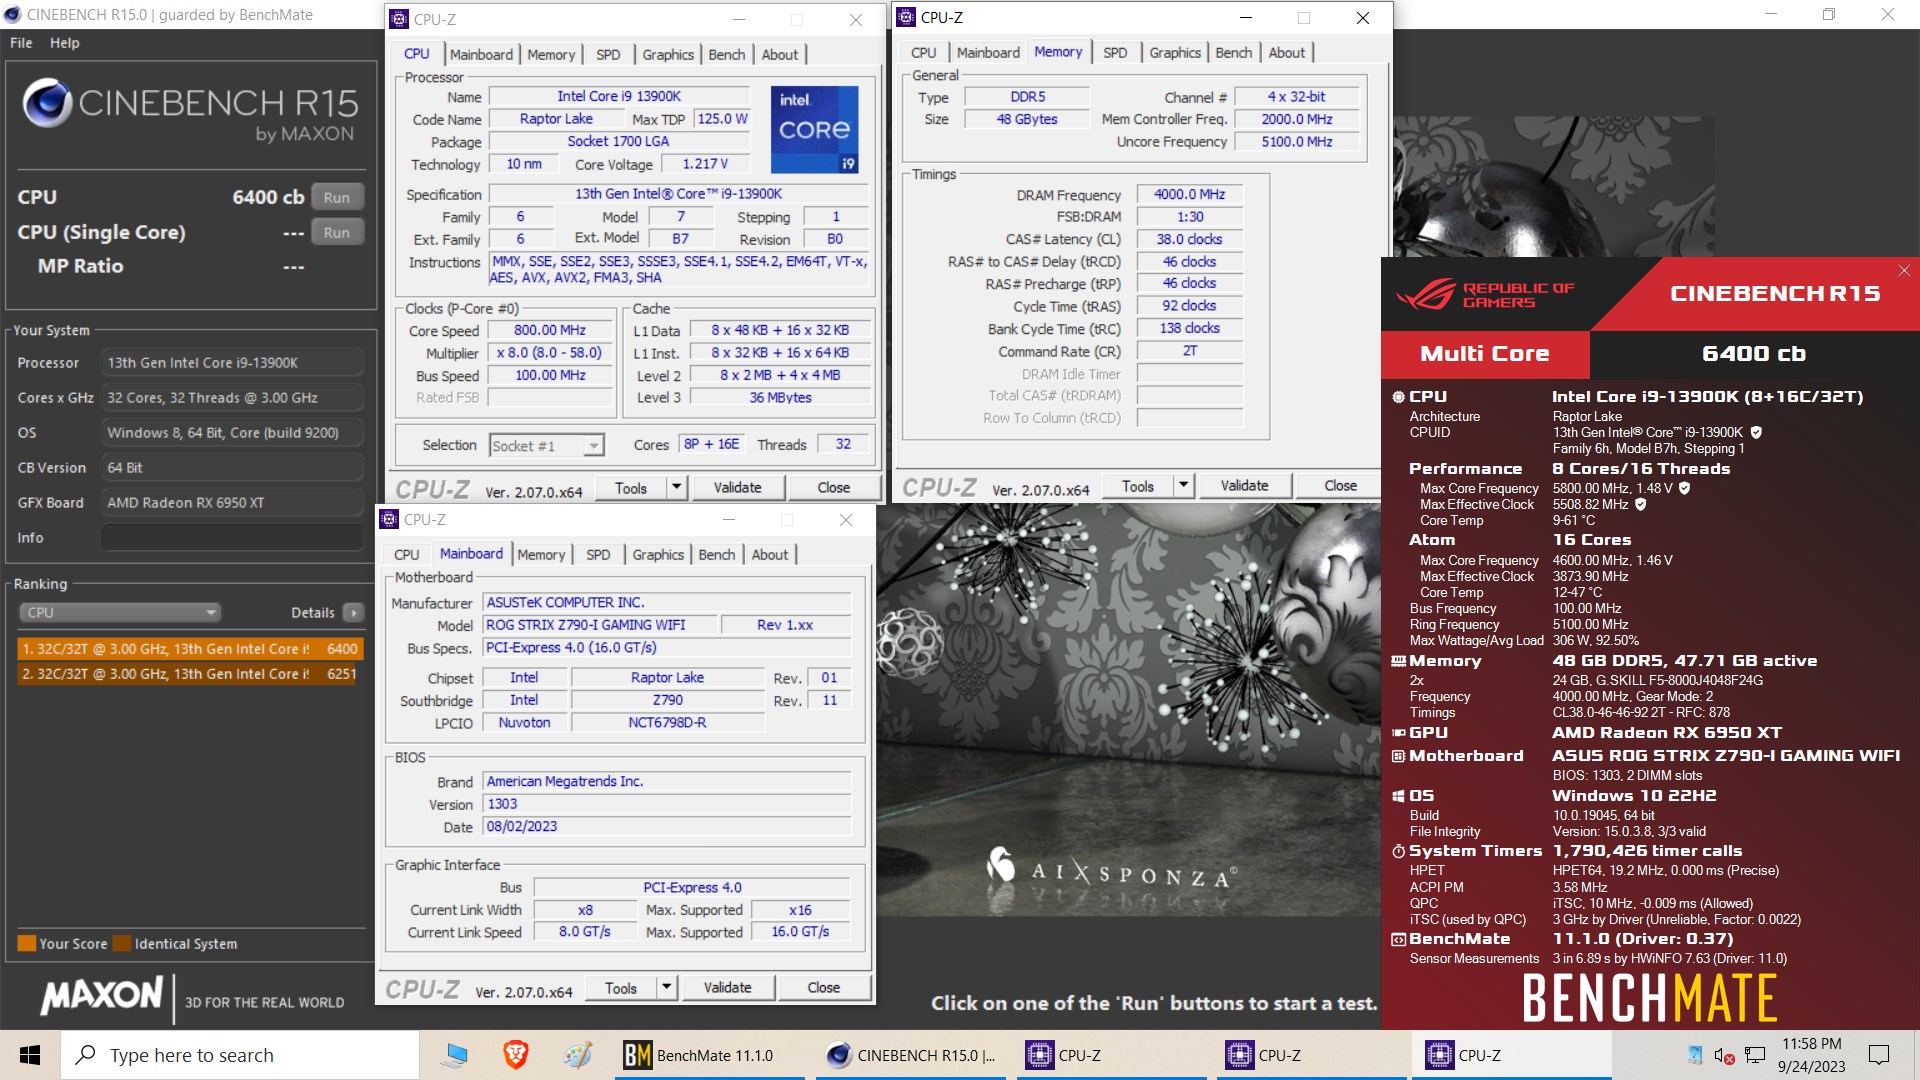Click the BenchMate Memory section icon
This screenshot has height=1080, width=1920.
(x=1398, y=661)
